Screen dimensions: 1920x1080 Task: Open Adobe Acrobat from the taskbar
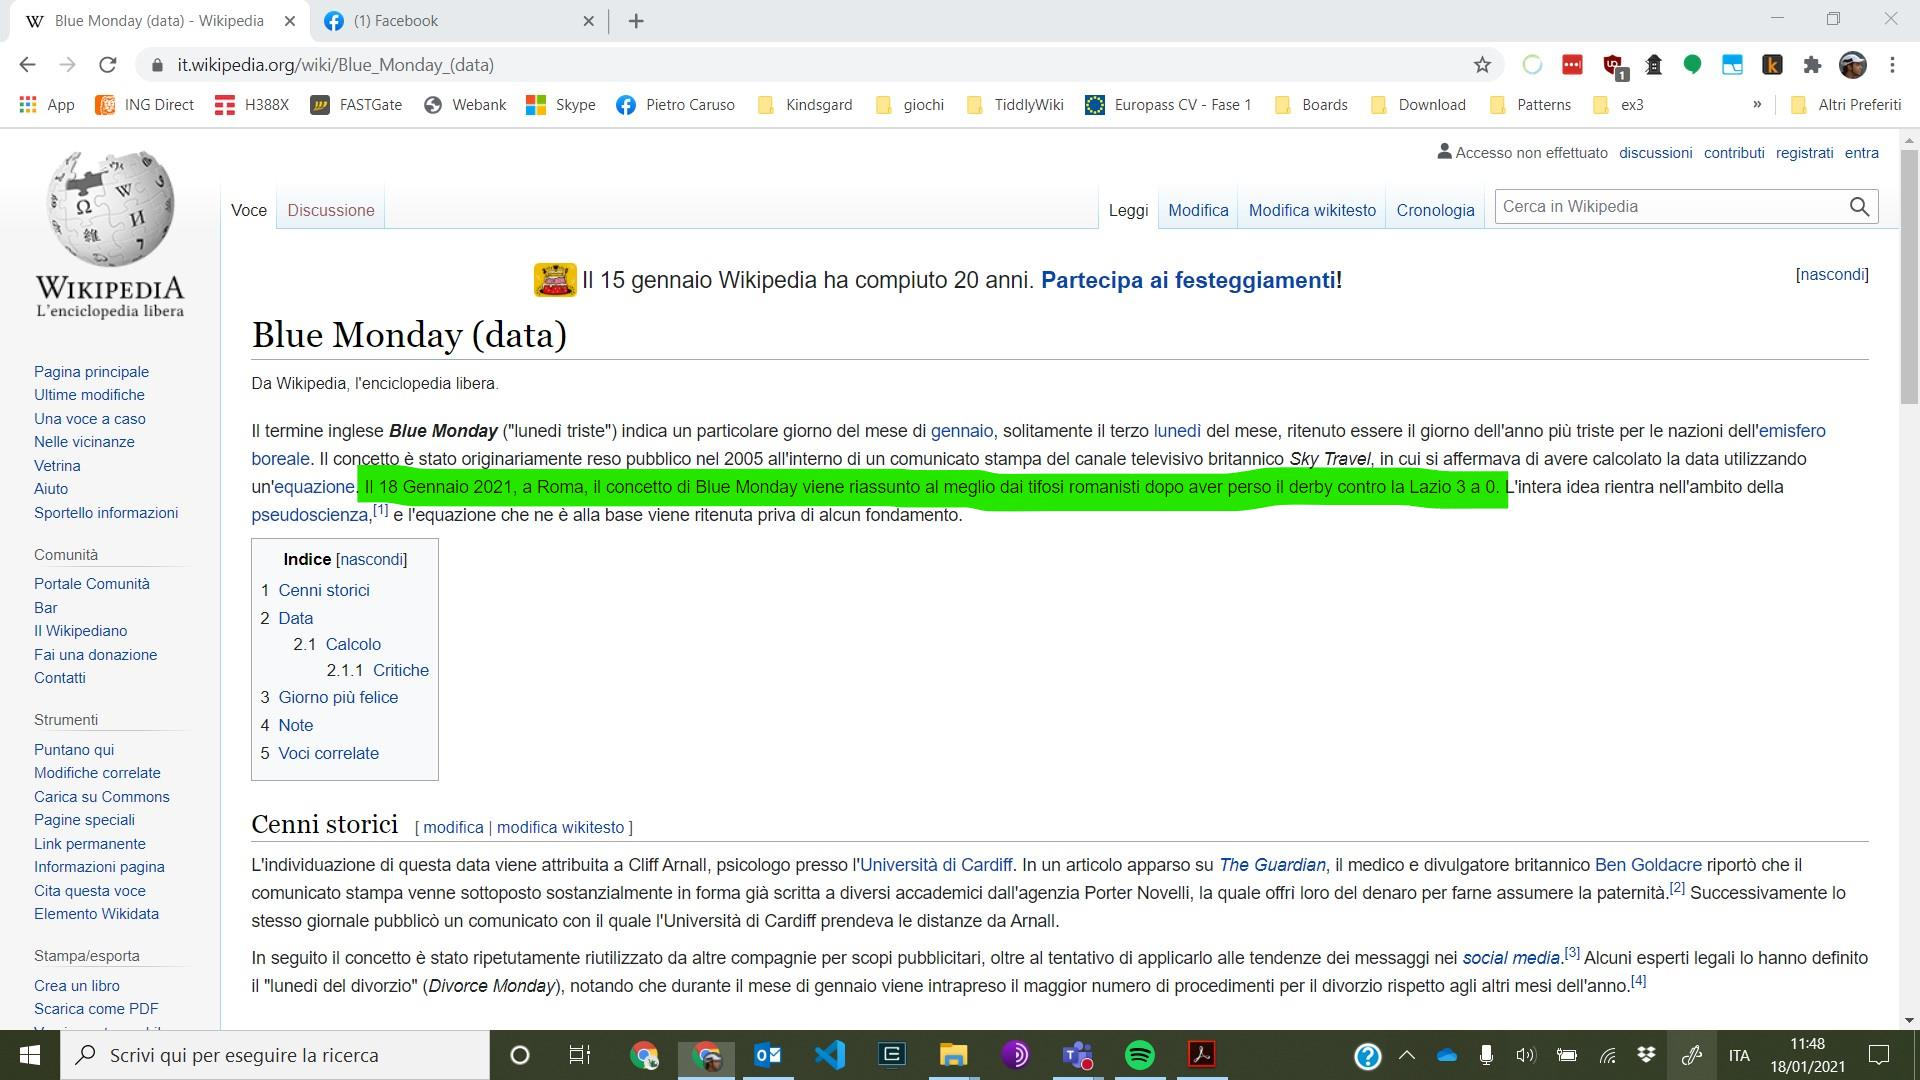tap(1201, 1055)
